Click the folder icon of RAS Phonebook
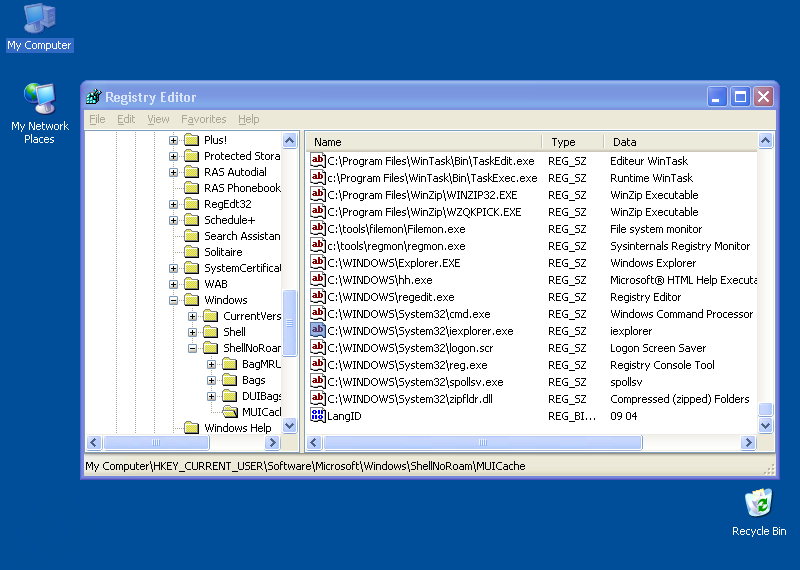This screenshot has width=800, height=570. (x=191, y=188)
